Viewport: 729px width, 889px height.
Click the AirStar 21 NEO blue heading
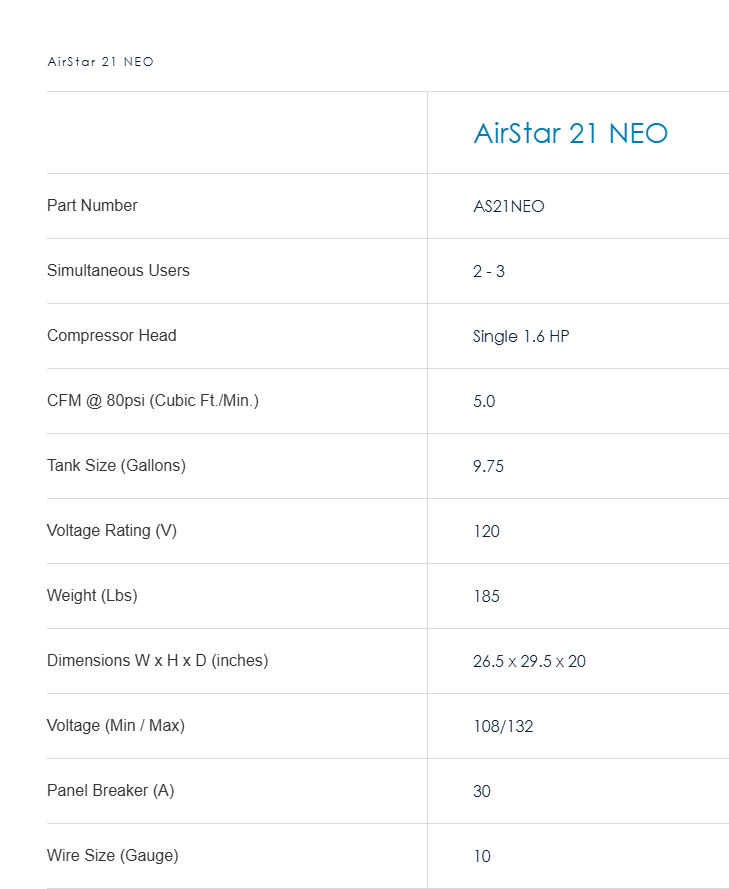pos(570,133)
